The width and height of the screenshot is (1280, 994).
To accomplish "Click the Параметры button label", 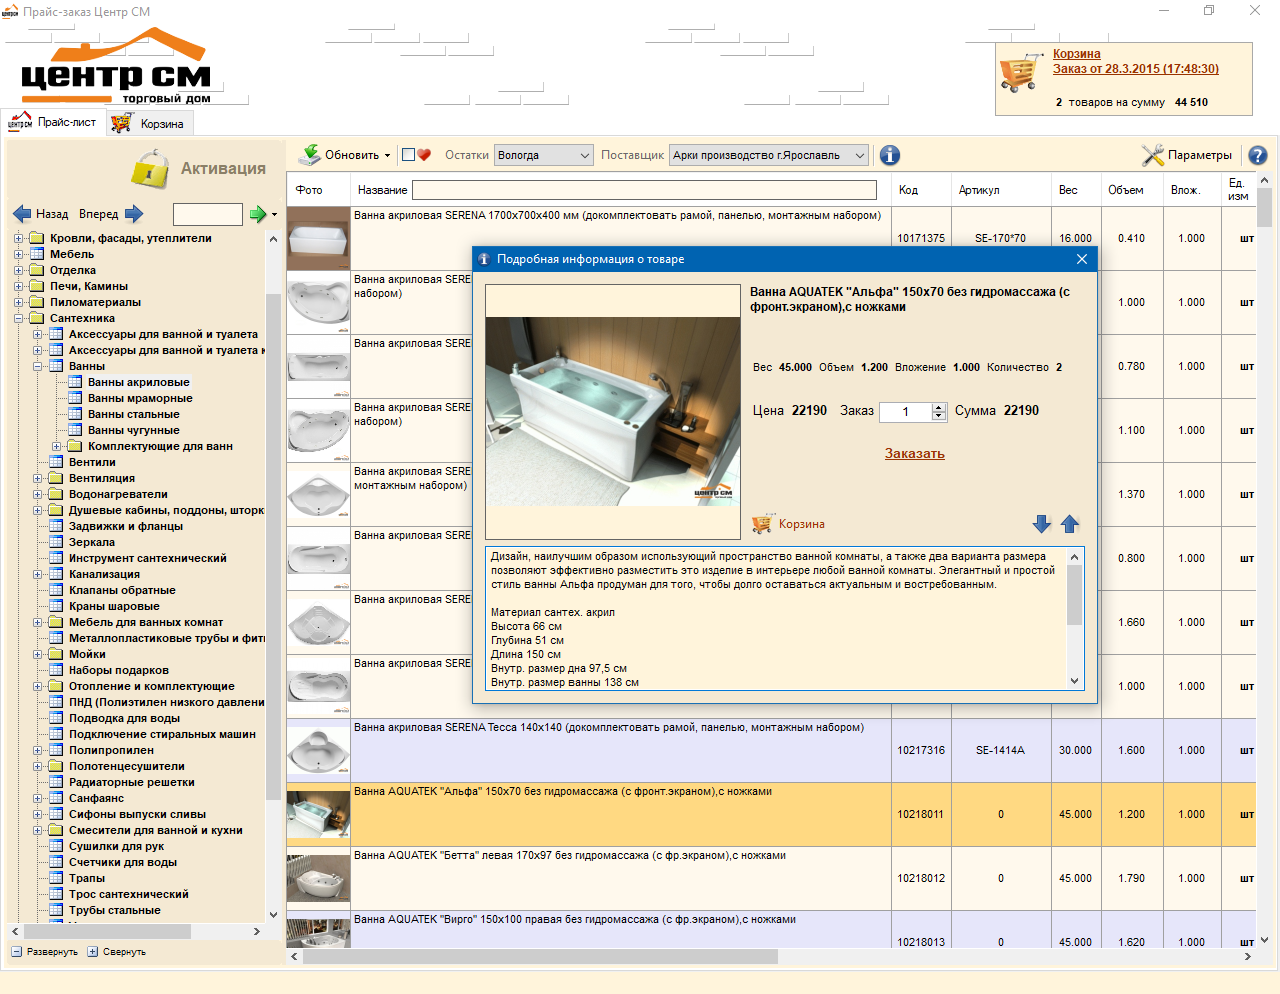I will coord(1199,155).
